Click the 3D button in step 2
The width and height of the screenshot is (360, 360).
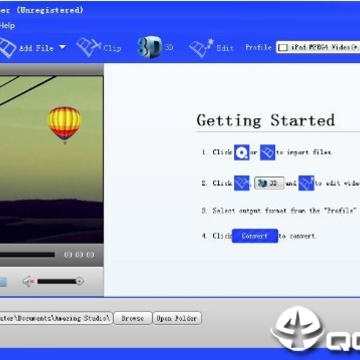pos(269,183)
